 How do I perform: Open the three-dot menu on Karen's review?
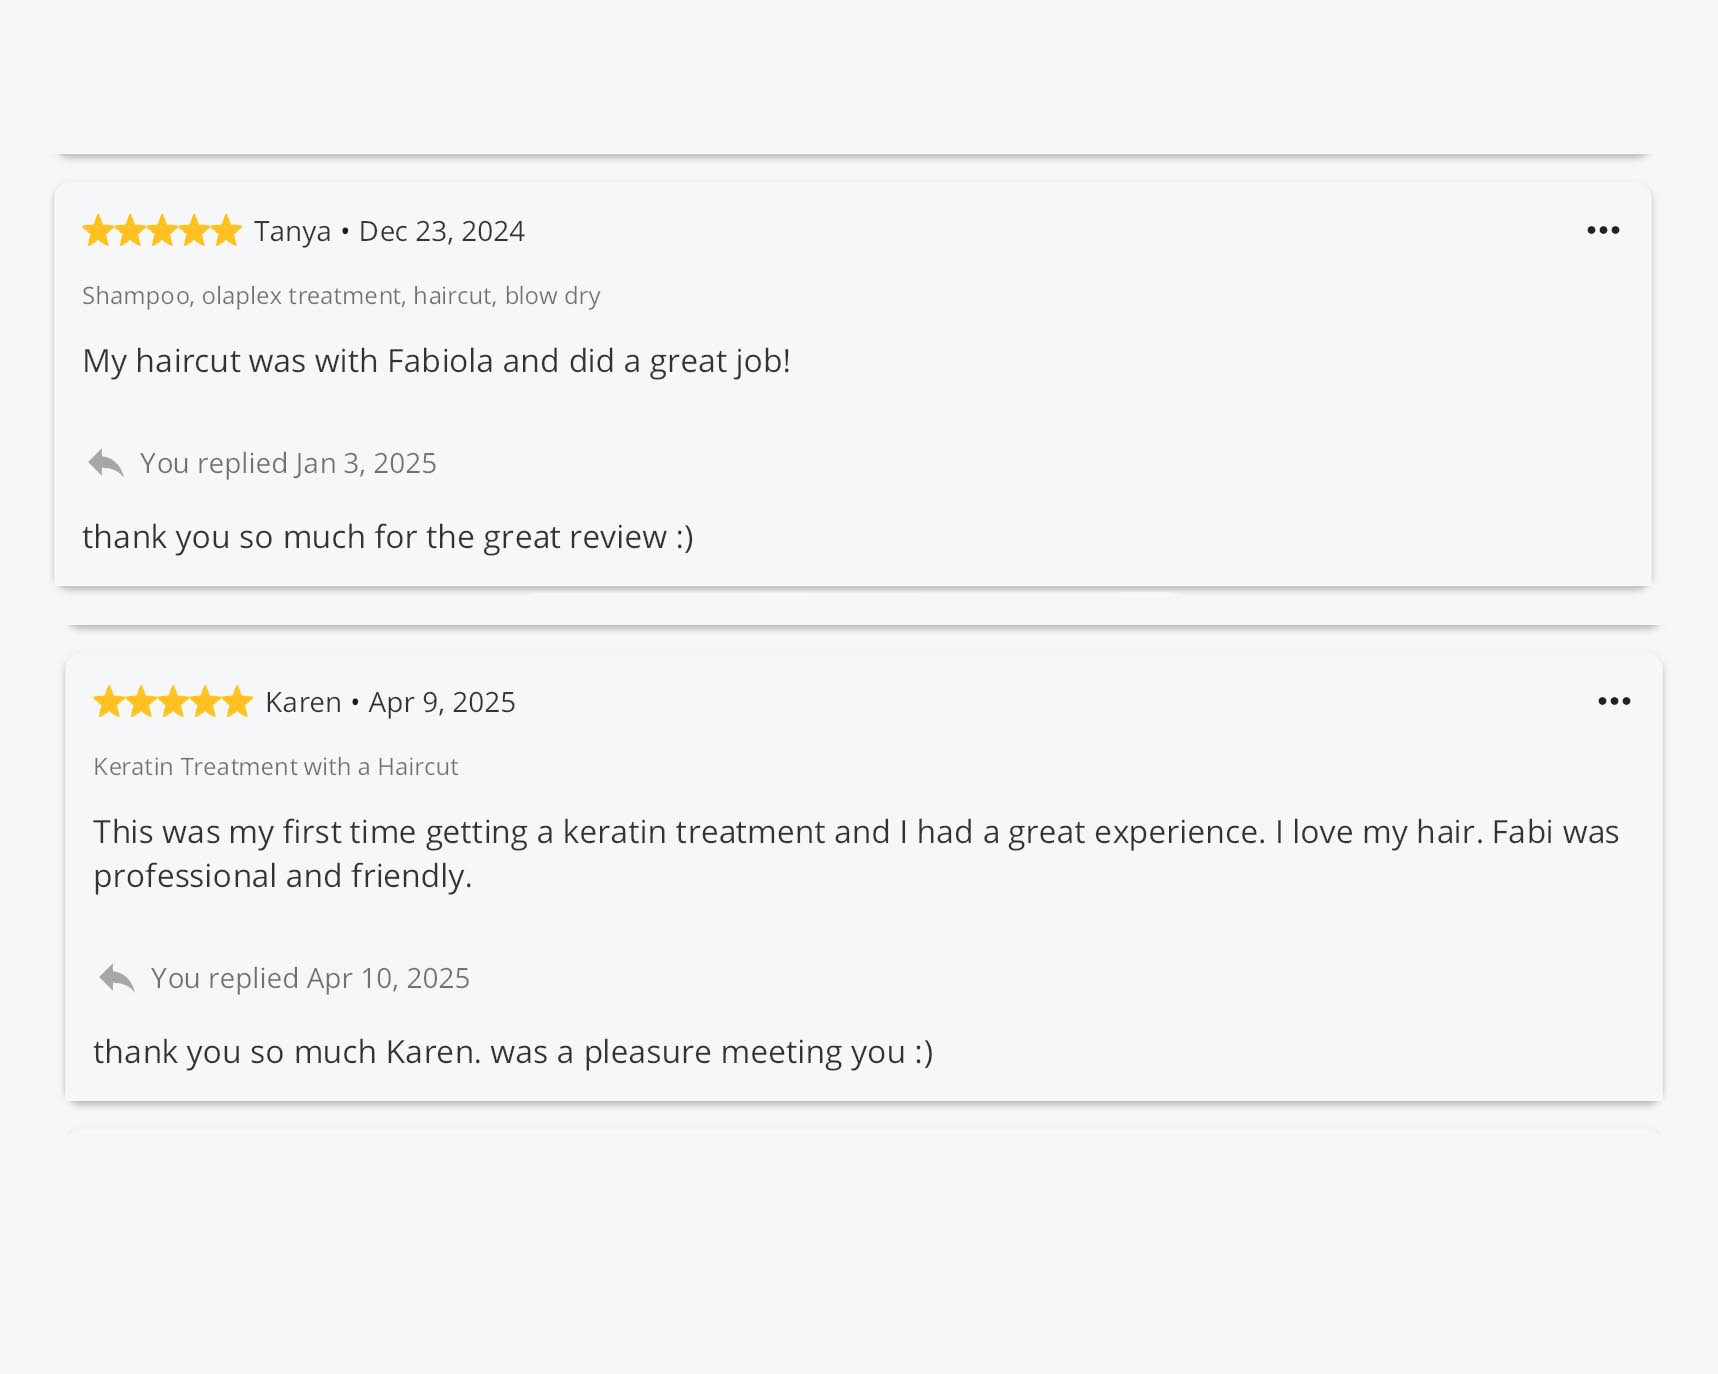pos(1613,702)
